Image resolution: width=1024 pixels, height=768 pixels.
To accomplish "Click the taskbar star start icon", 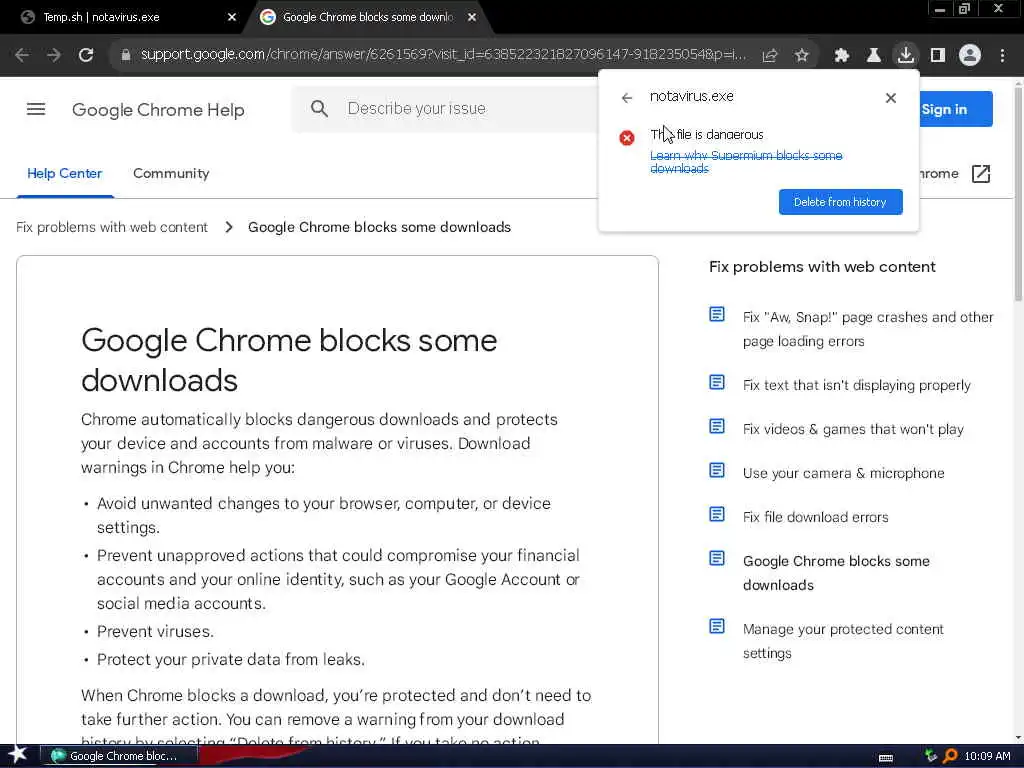I will coord(17,754).
